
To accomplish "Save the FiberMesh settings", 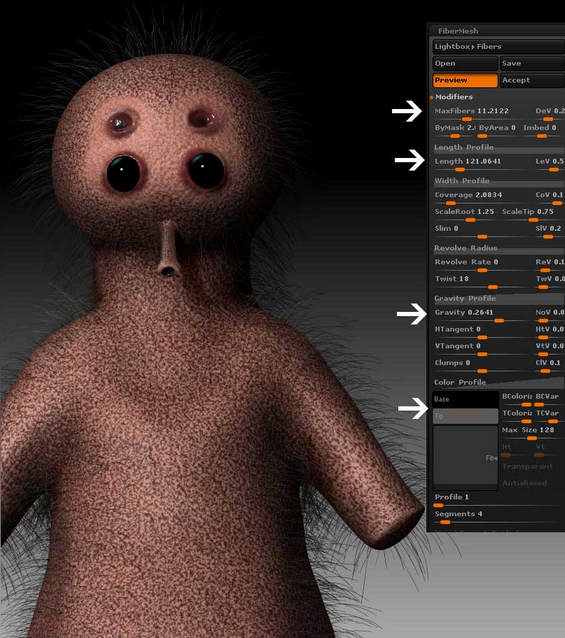I will click(532, 63).
